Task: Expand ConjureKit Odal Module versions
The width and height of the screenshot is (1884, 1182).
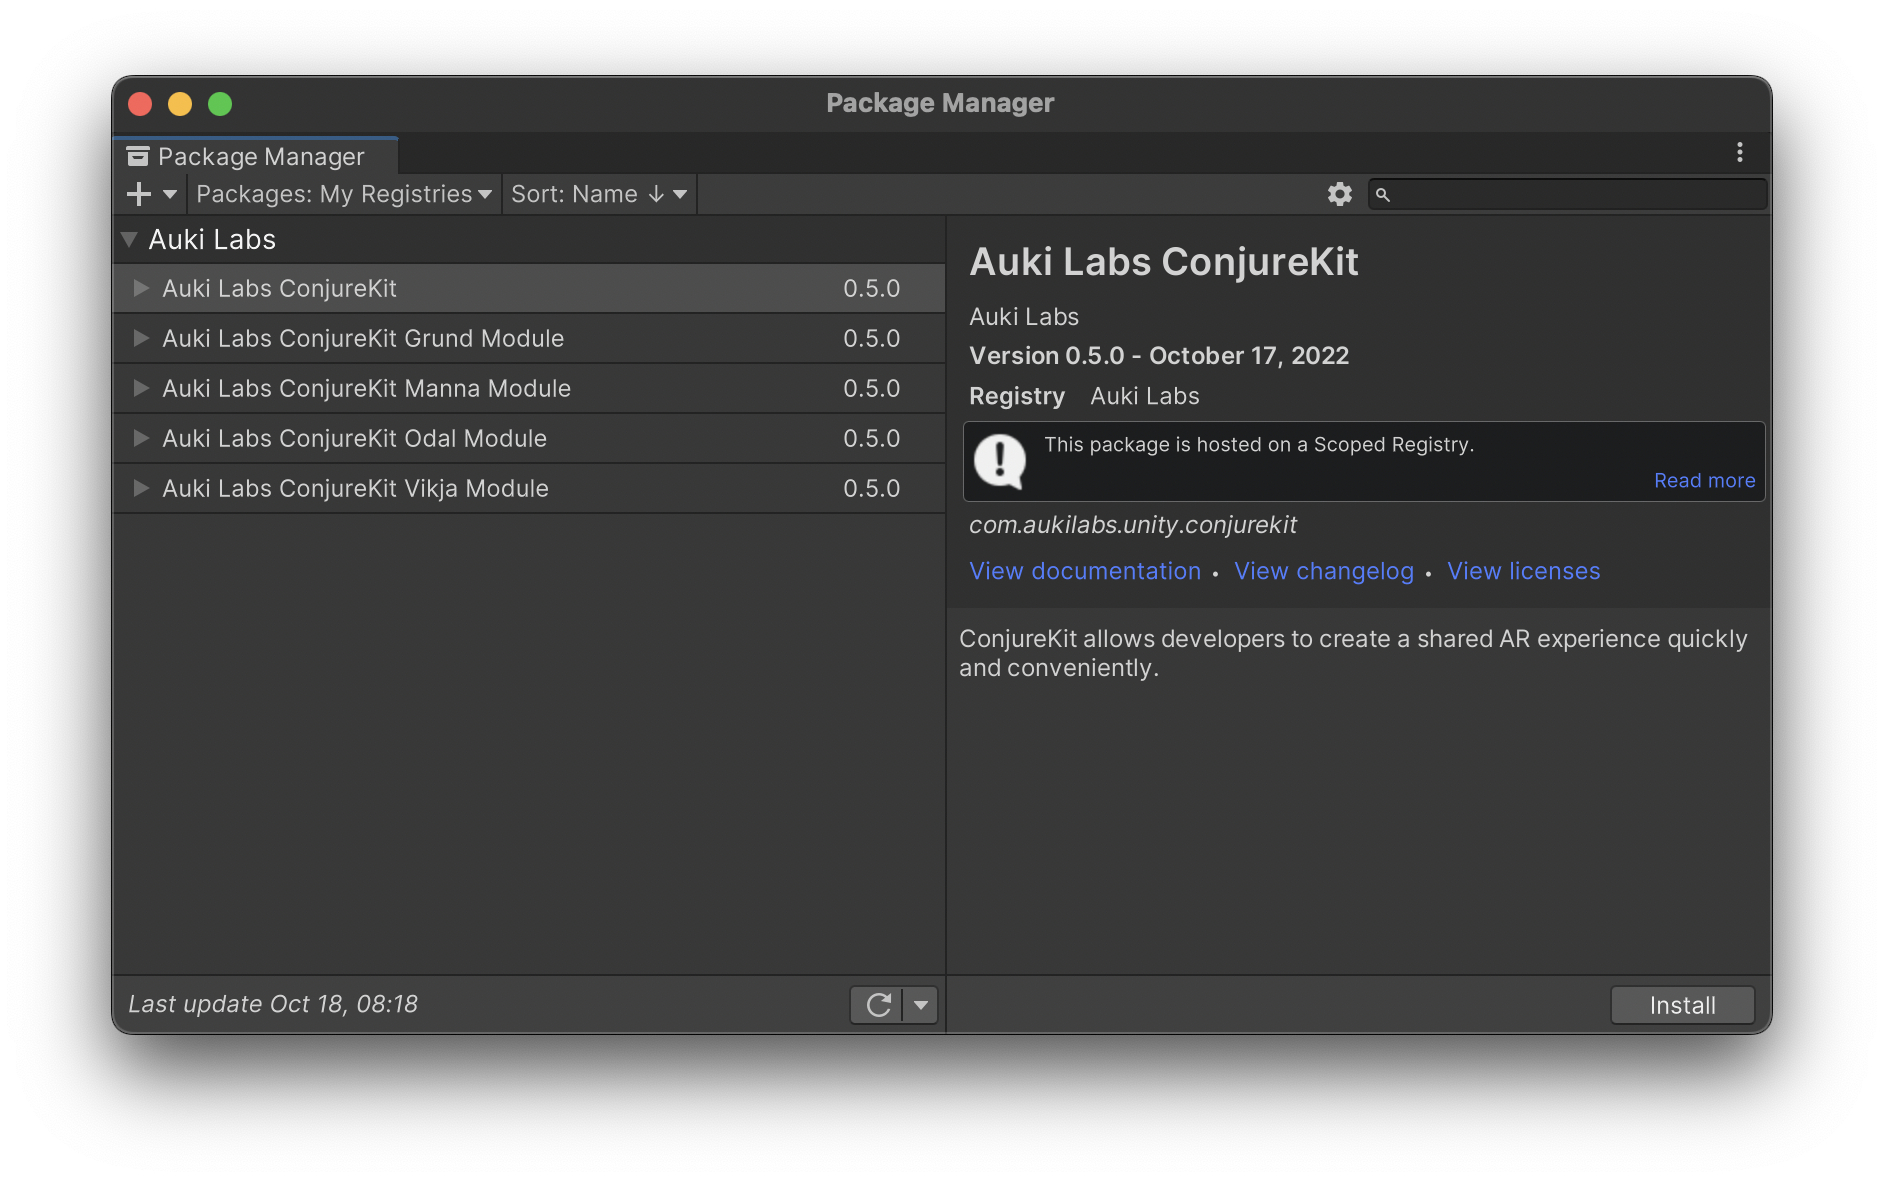Action: [141, 438]
